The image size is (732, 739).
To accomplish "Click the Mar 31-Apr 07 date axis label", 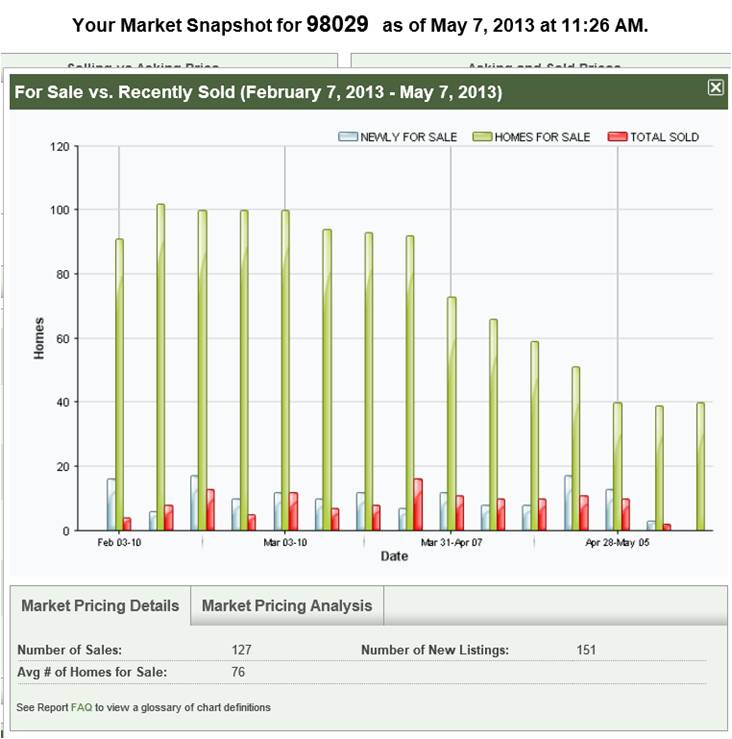I will [x=451, y=543].
